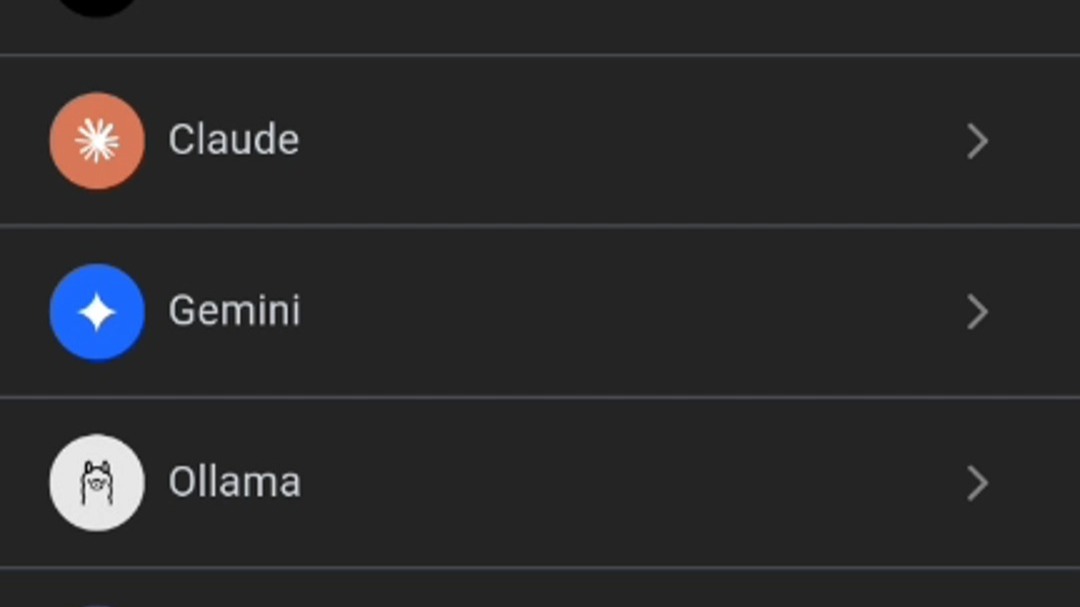Tap the four-point star inside Gemini's avatar
The height and width of the screenshot is (607, 1080).
97,313
